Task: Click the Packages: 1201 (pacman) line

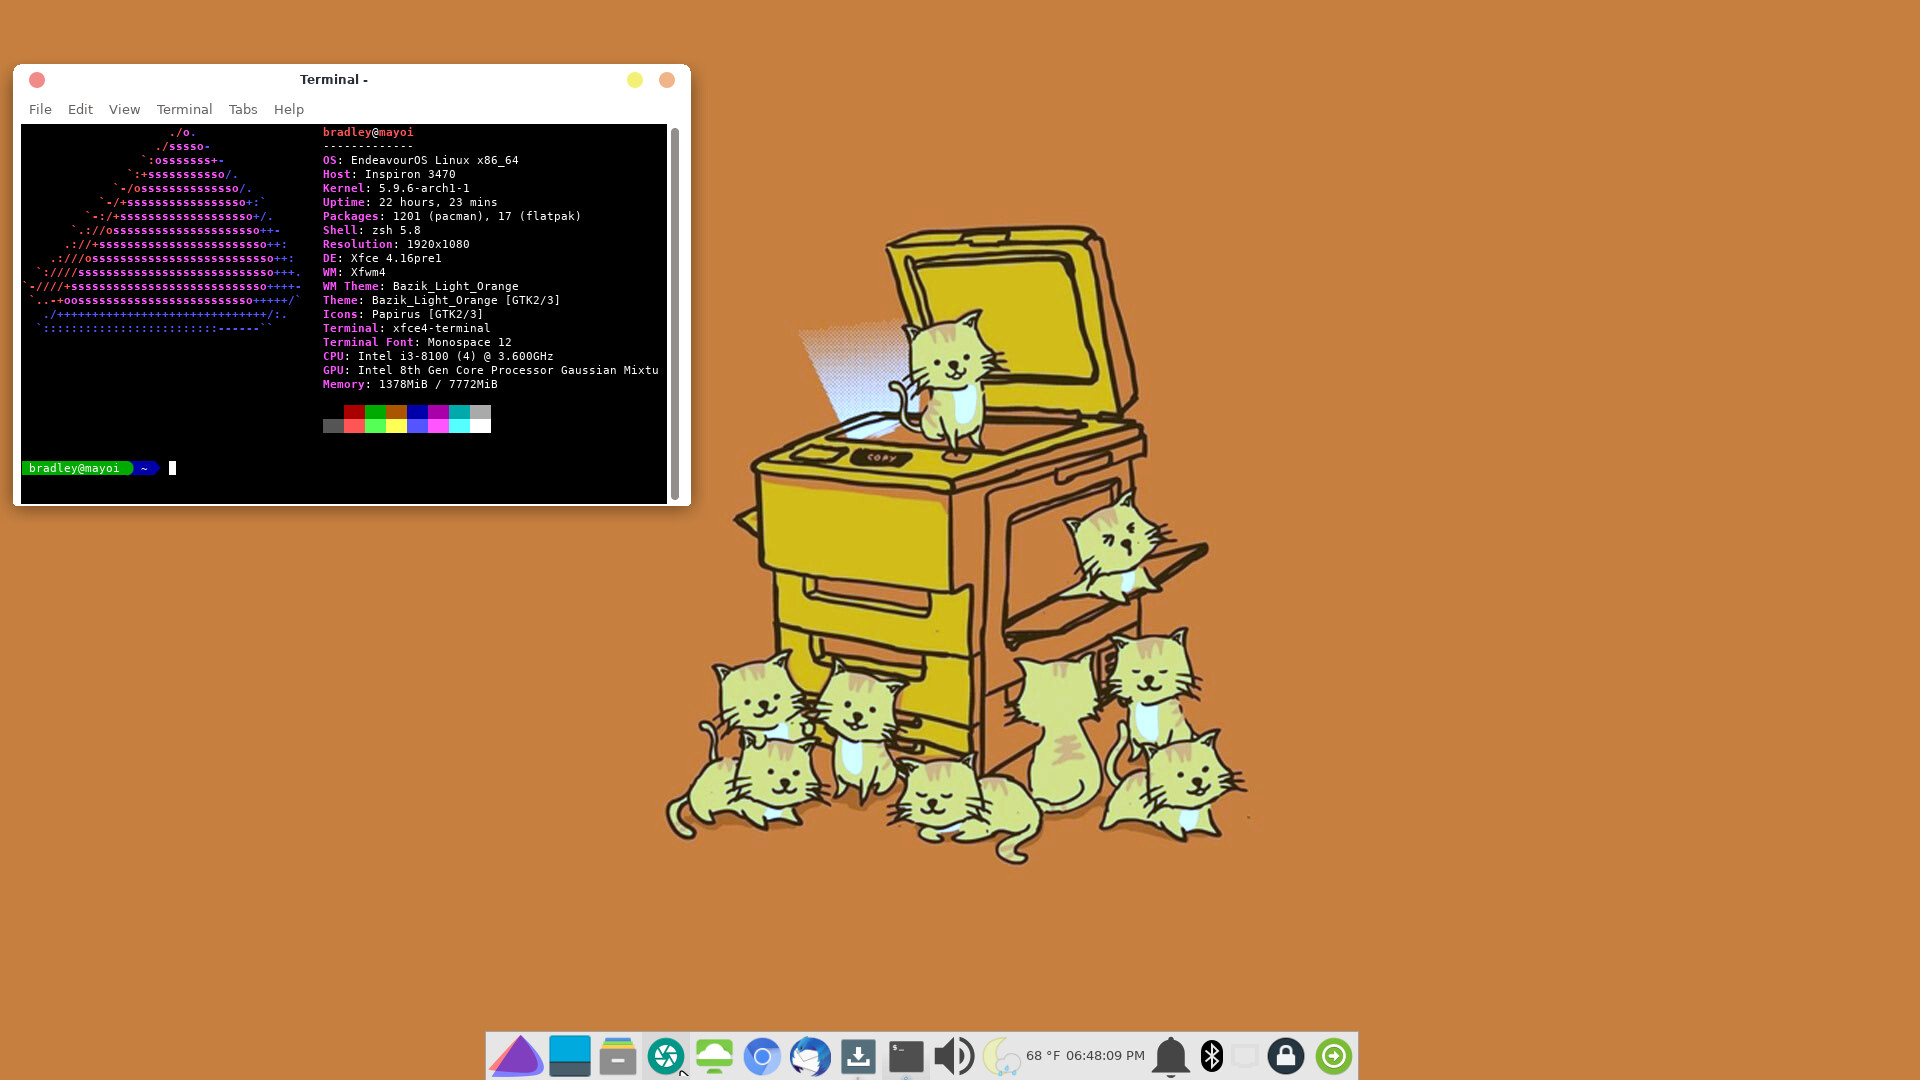Action: [x=452, y=216]
